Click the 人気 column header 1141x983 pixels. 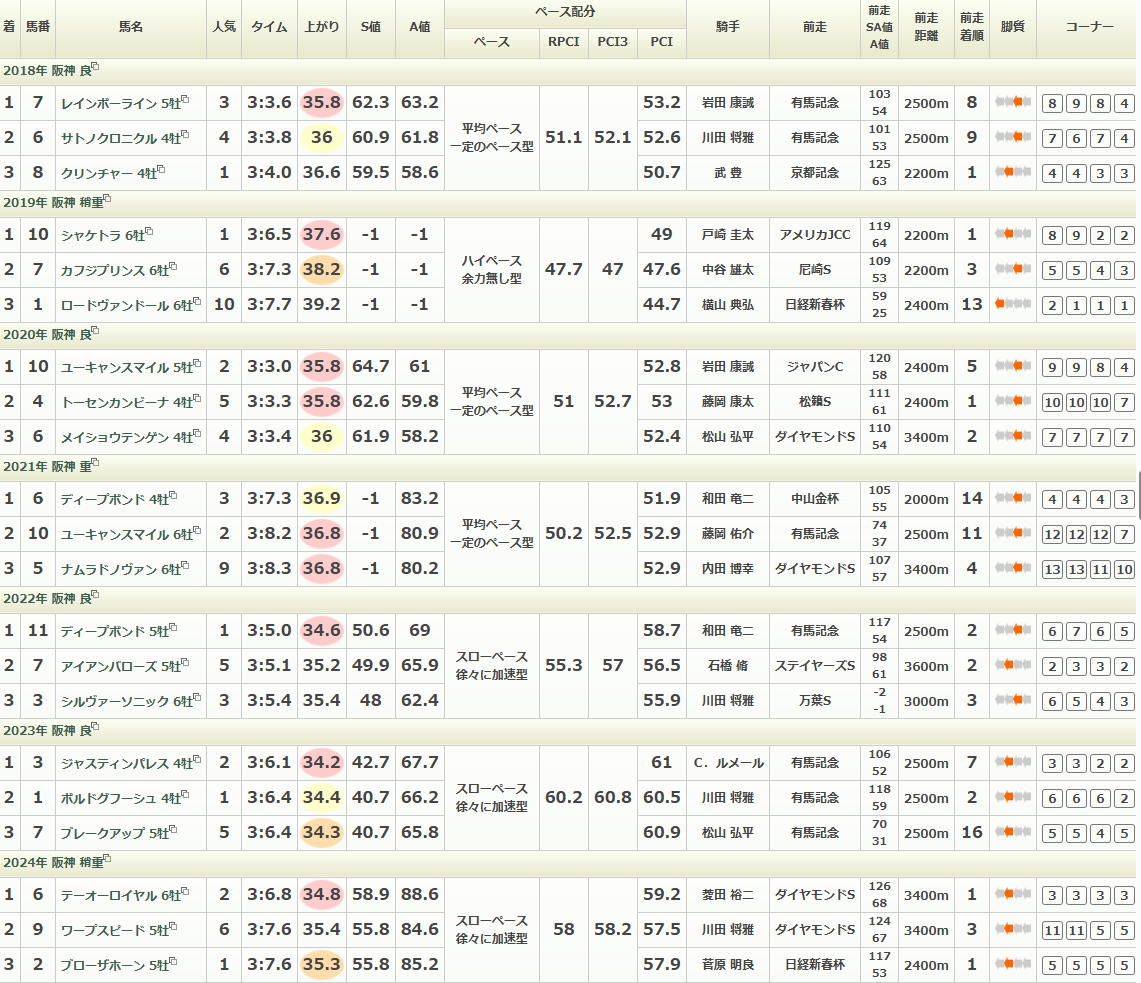(224, 27)
